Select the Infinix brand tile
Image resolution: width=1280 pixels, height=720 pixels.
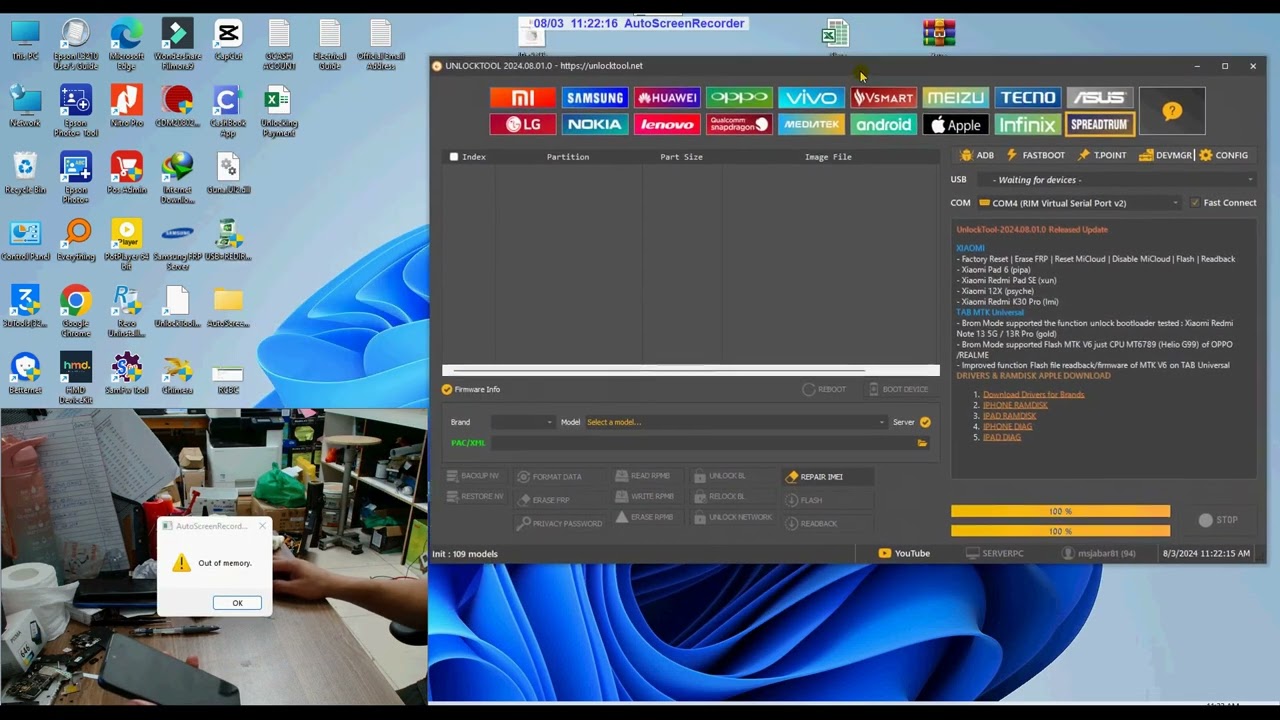[1027, 125]
